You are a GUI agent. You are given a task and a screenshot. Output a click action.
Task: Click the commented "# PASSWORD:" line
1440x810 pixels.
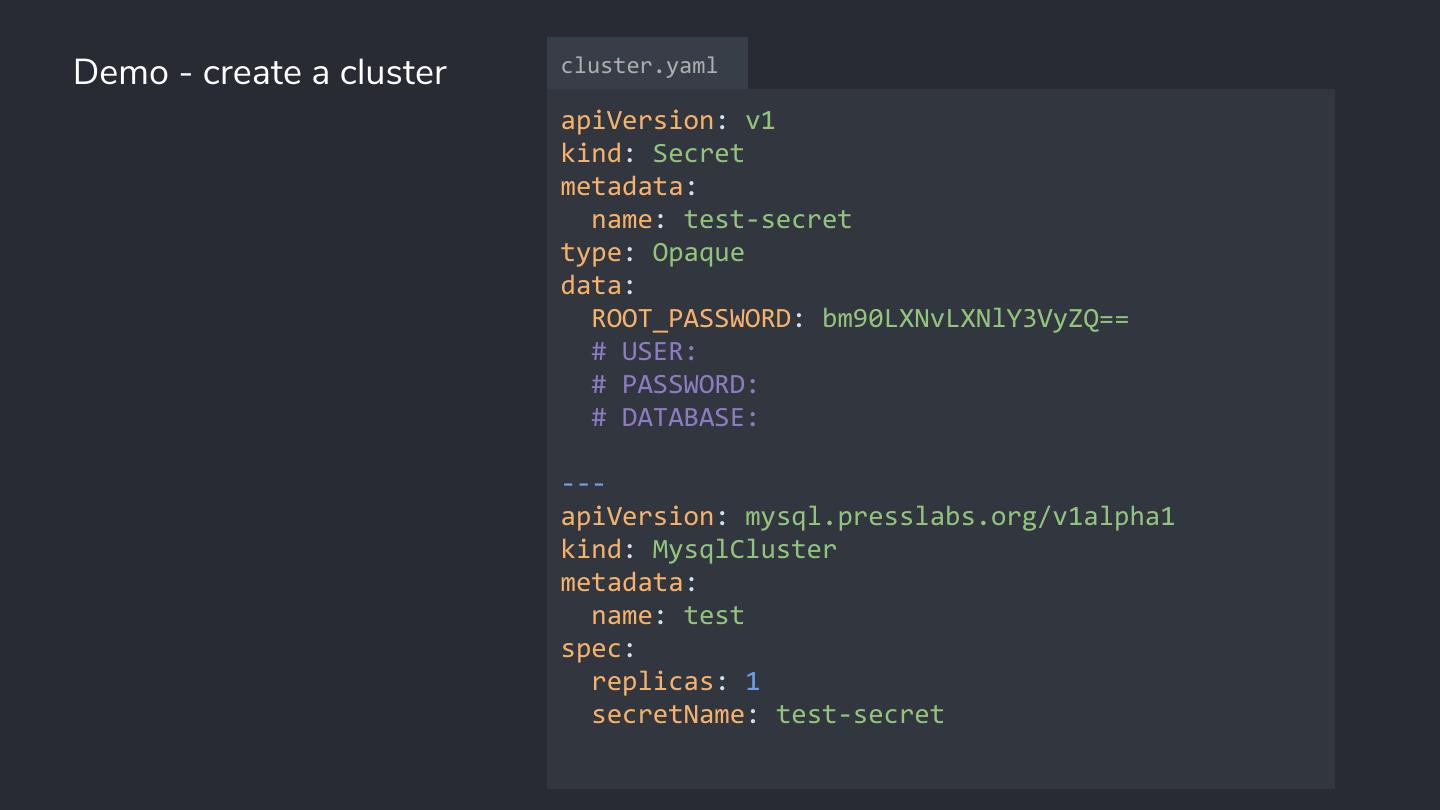(675, 385)
